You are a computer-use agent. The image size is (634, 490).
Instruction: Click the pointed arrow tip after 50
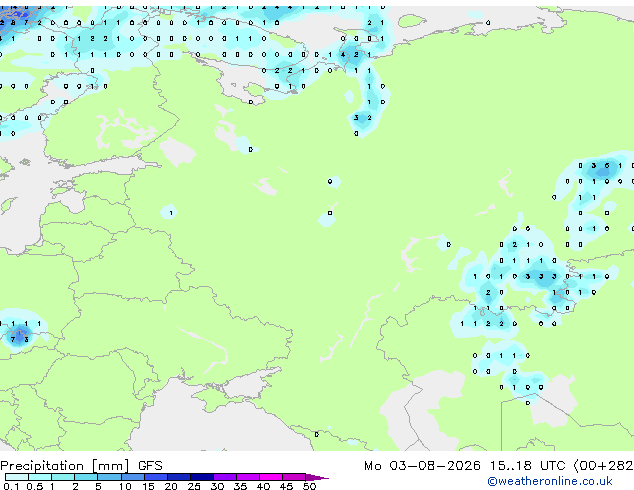point(317,477)
